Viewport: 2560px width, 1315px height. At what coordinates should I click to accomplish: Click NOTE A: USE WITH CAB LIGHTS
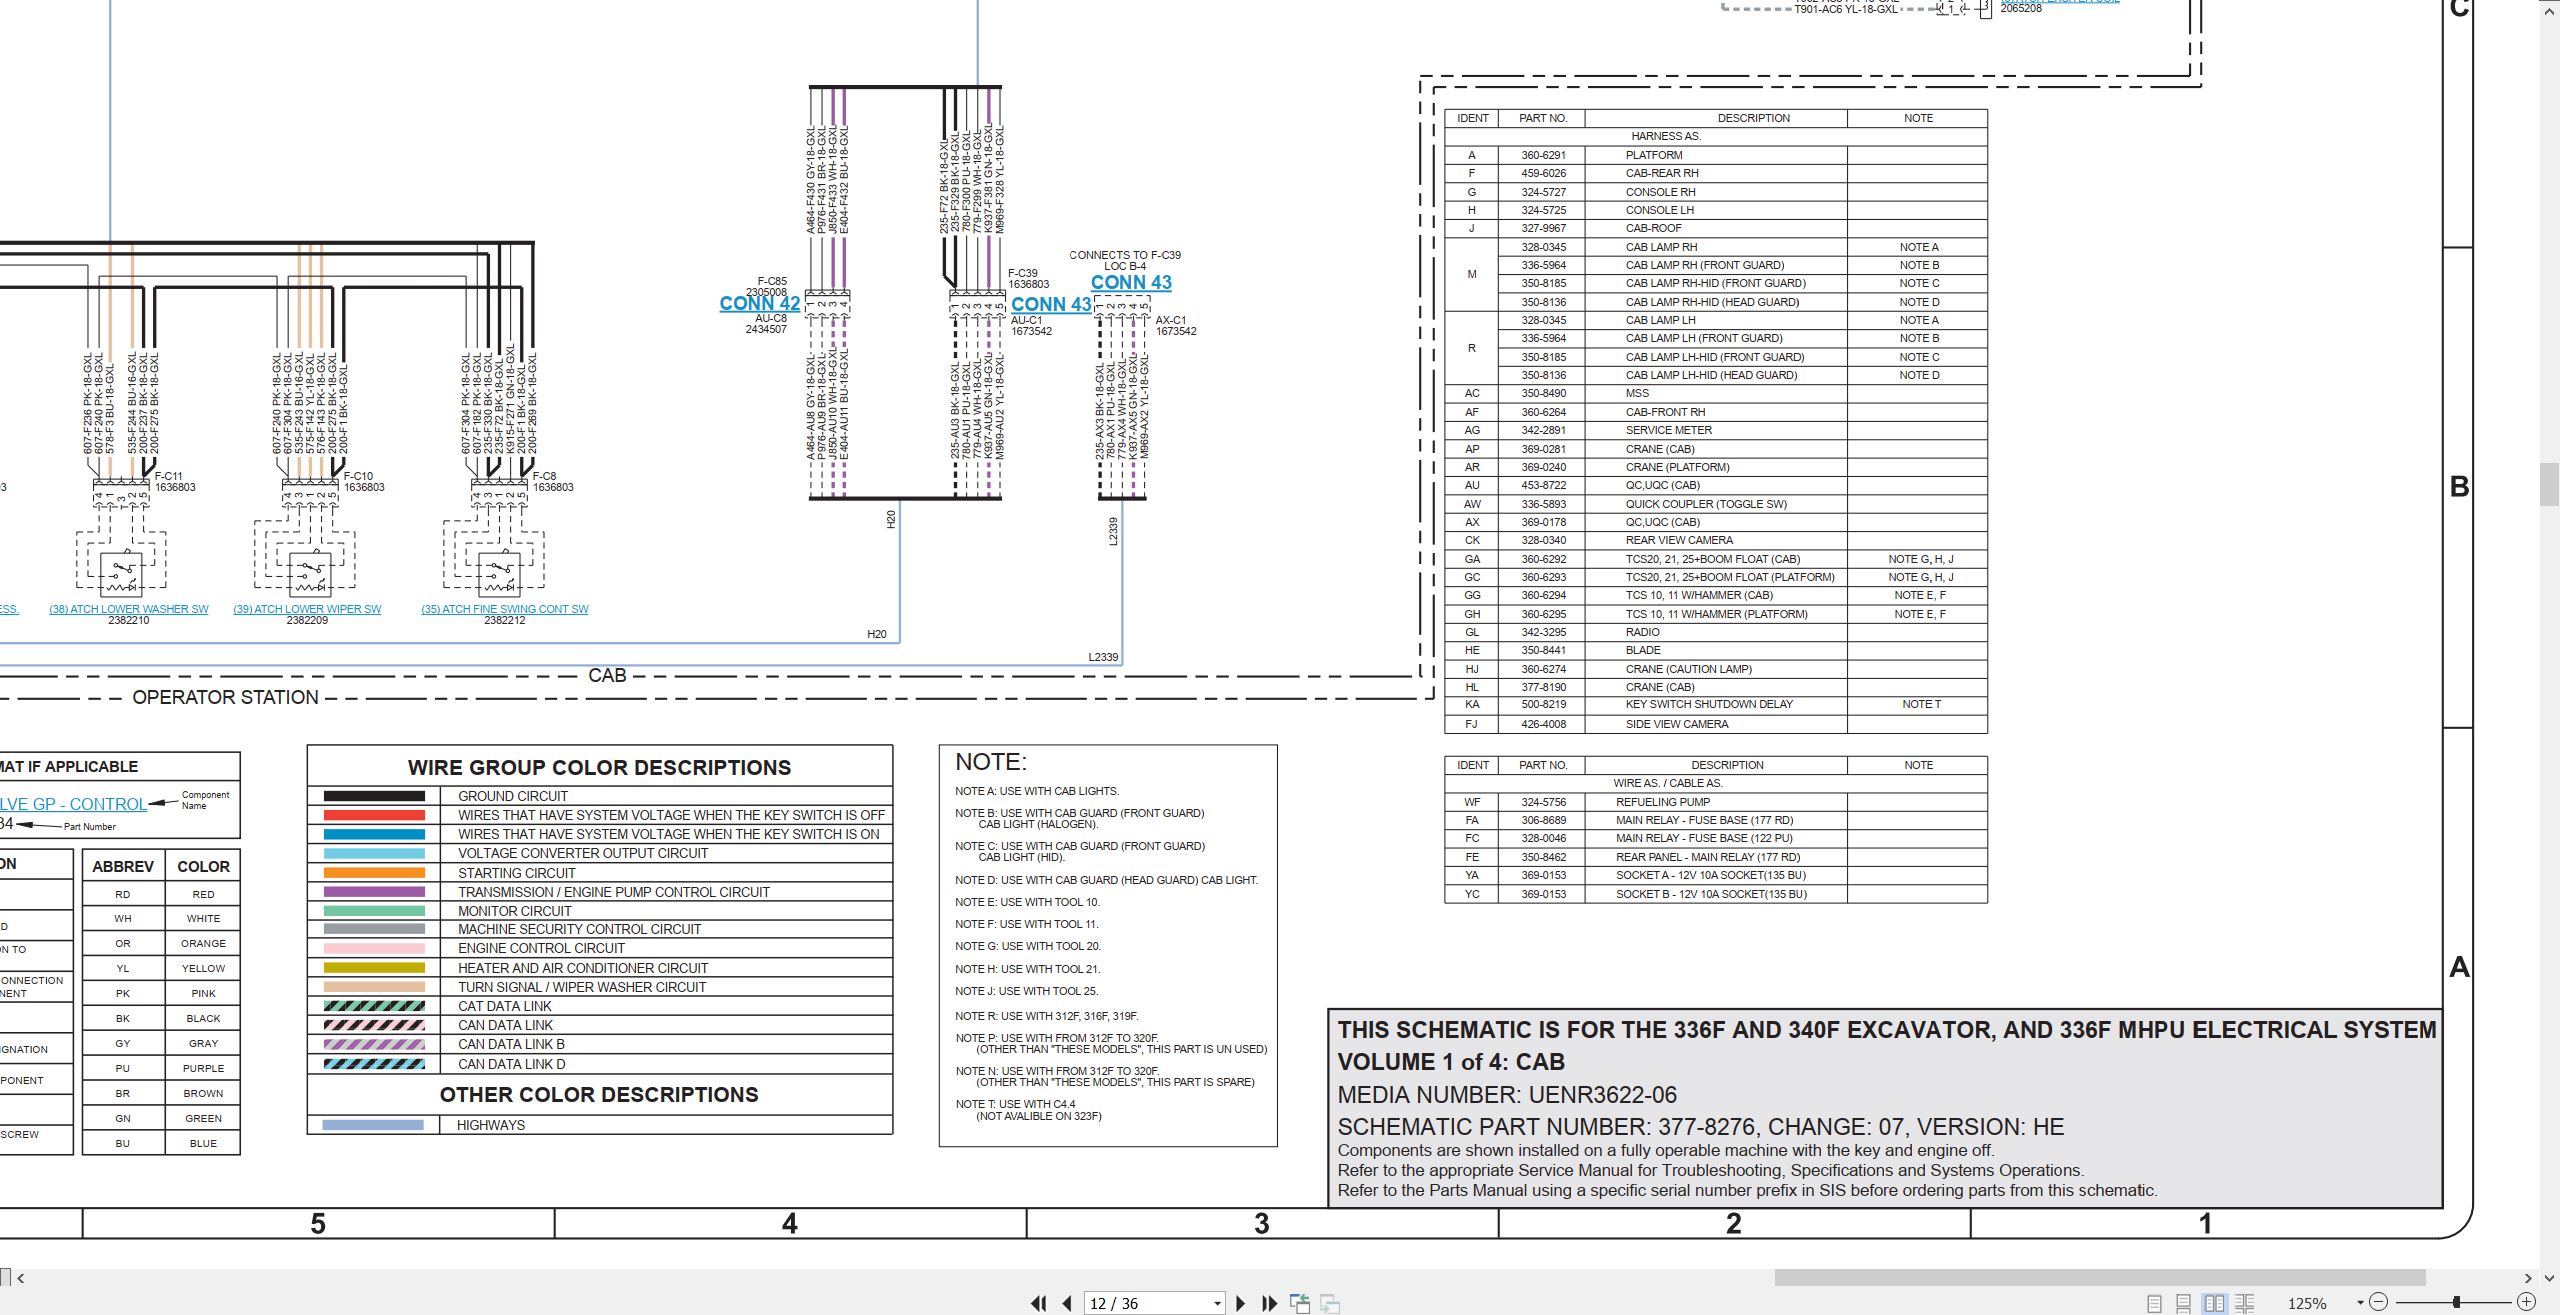pyautogui.click(x=1037, y=791)
